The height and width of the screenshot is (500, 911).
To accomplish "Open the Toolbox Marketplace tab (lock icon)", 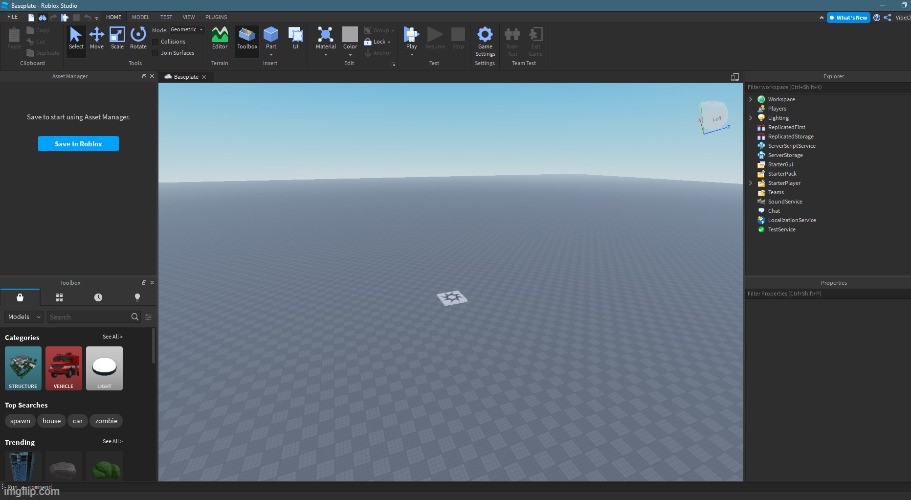I will pyautogui.click(x=20, y=297).
